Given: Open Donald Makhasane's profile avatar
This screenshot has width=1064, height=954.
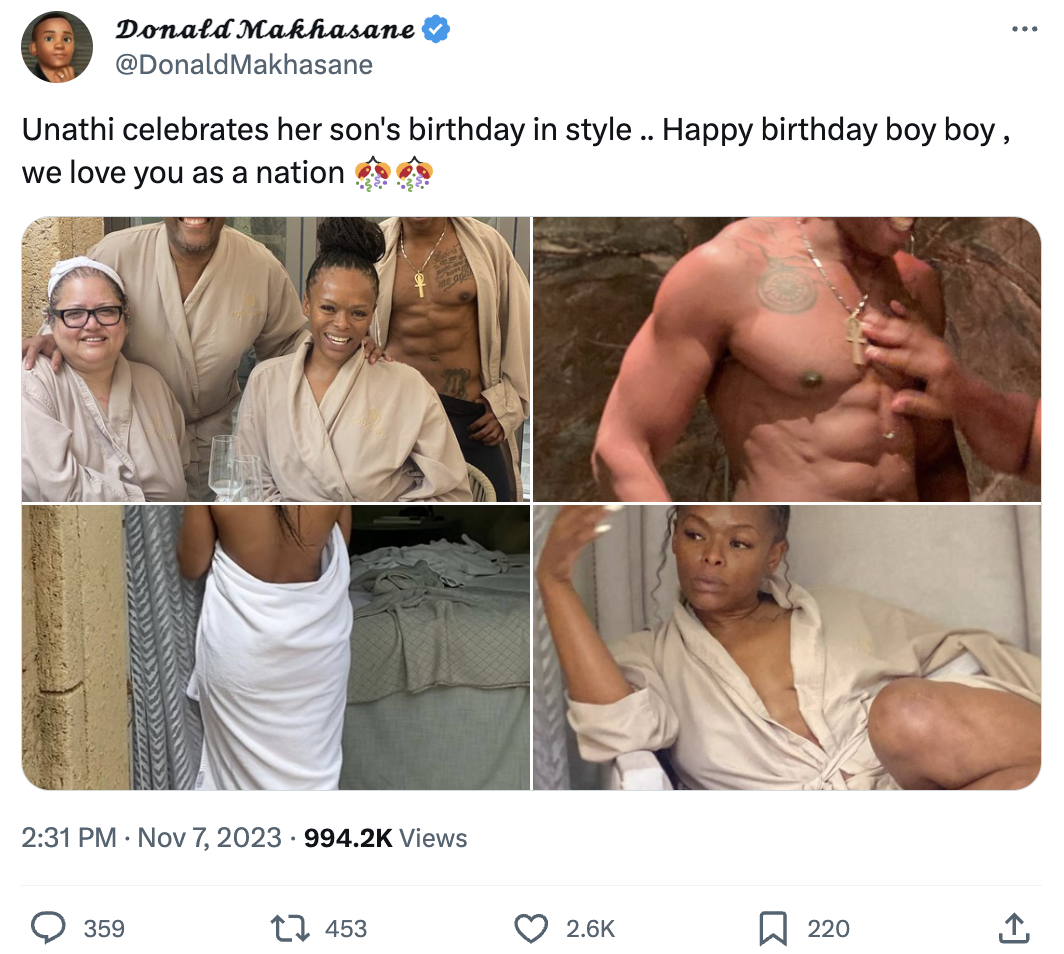Looking at the screenshot, I should click(x=57, y=47).
